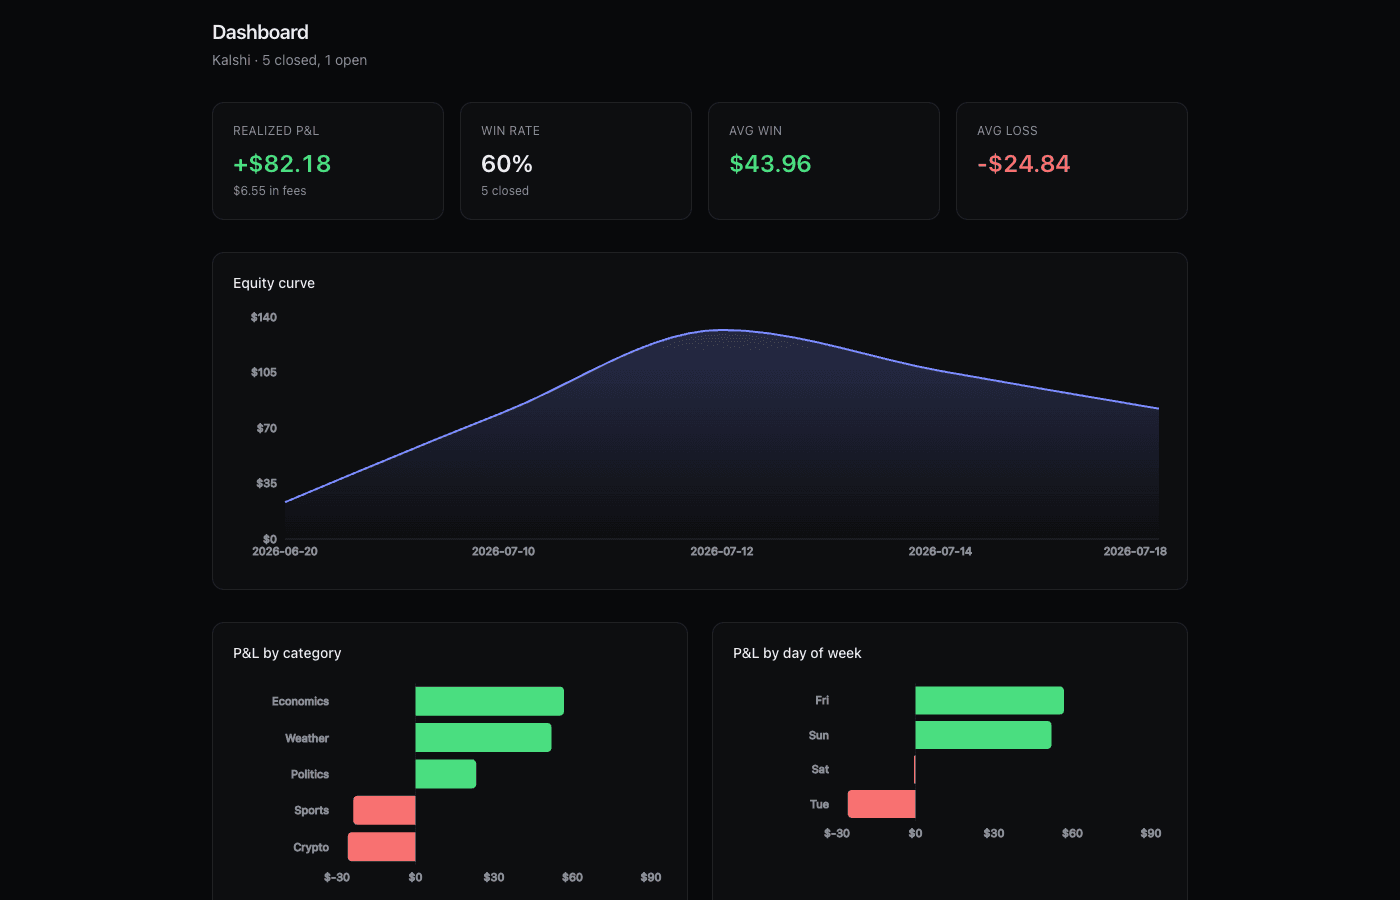
Task: Click the 2026-07-14 date axis label
Action: pyautogui.click(x=940, y=551)
